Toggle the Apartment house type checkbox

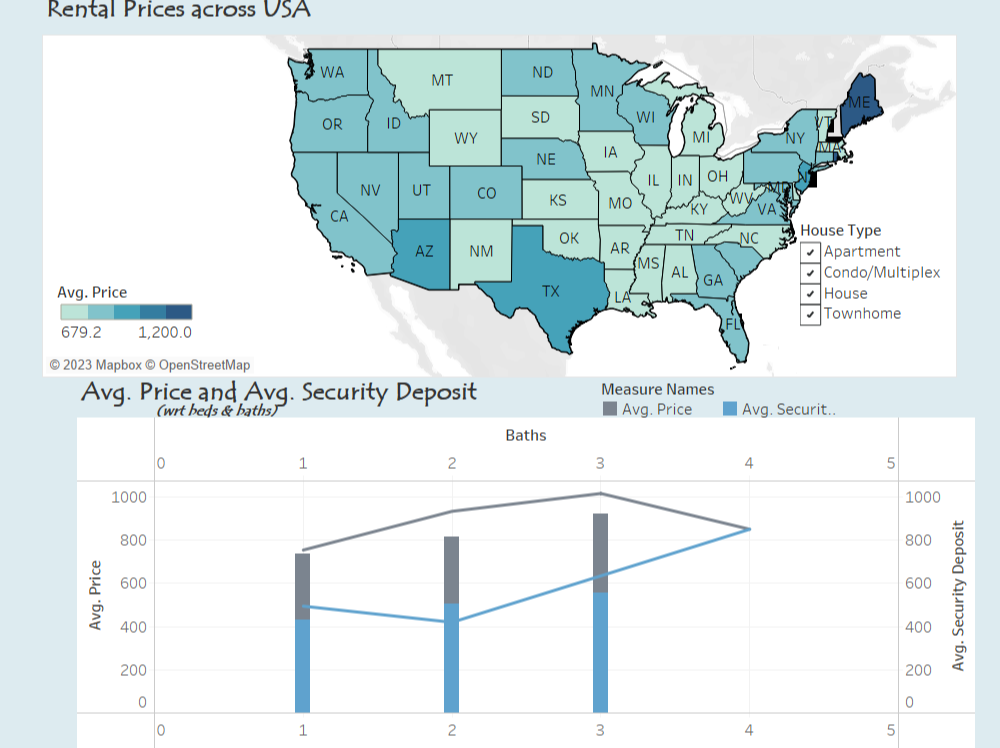[x=810, y=252]
